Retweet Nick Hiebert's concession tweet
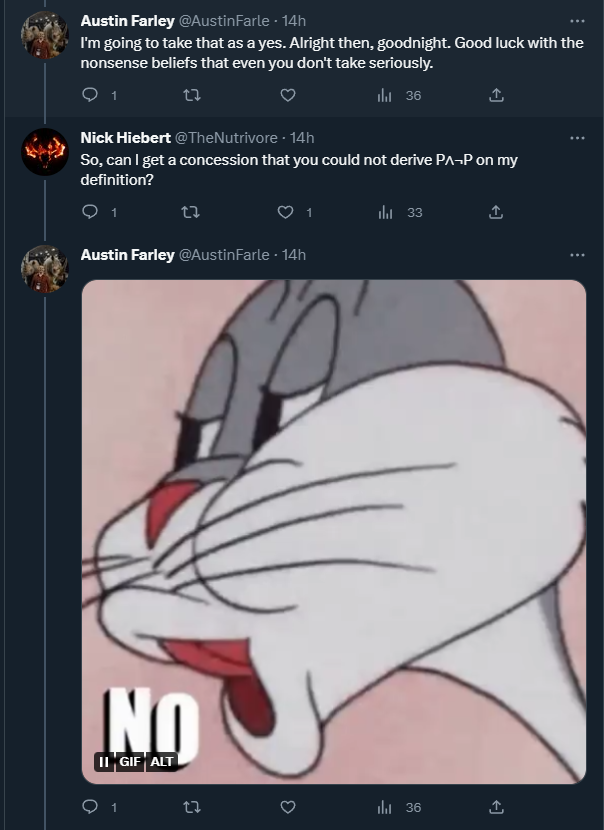This screenshot has height=830, width=604. pyautogui.click(x=188, y=212)
